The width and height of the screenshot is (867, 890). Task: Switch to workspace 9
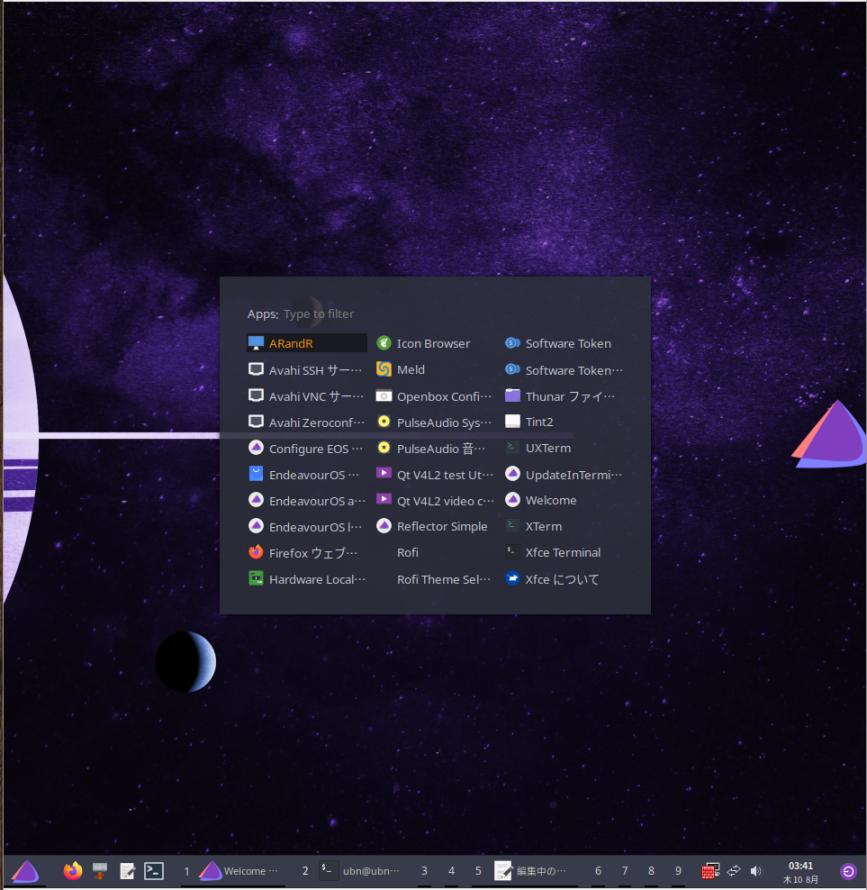click(678, 871)
